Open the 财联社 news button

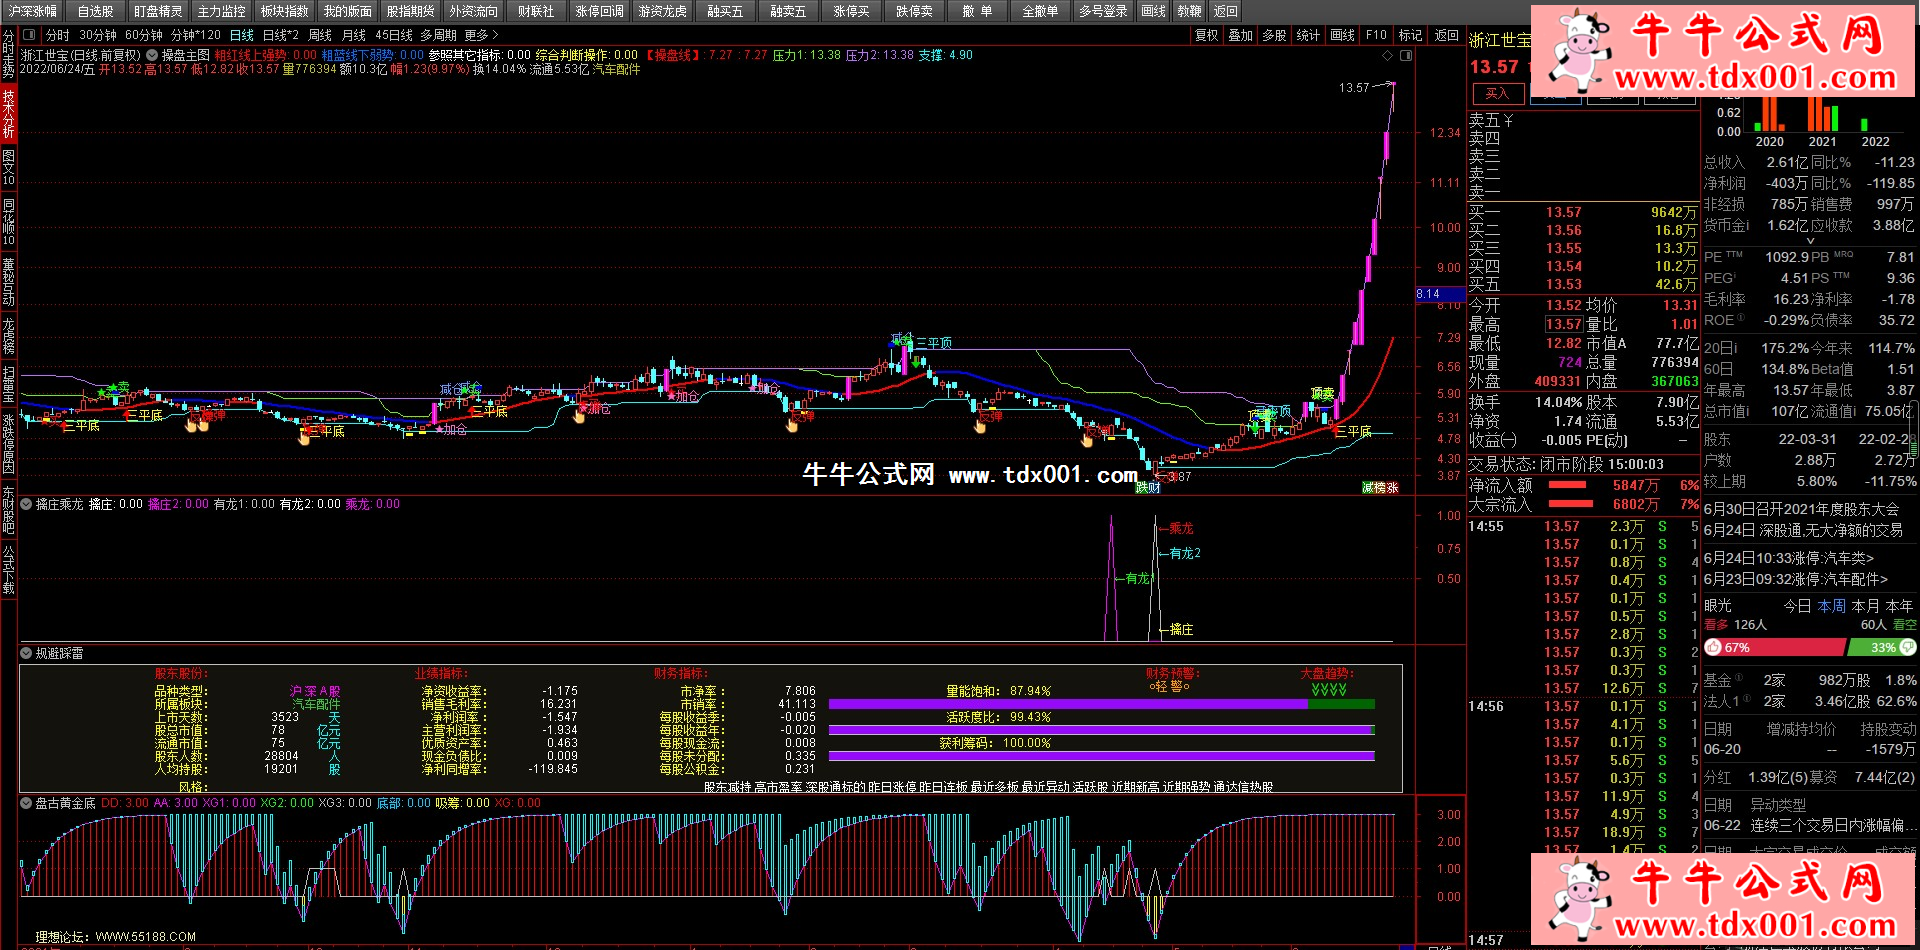coord(536,11)
